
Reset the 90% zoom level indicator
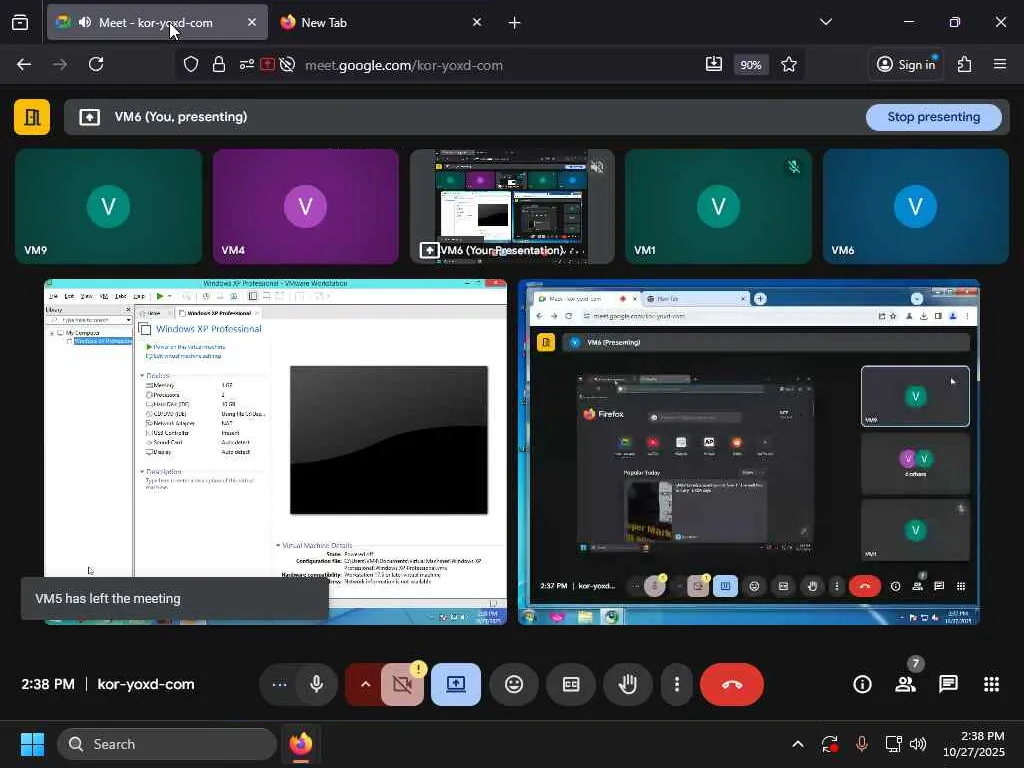[750, 65]
